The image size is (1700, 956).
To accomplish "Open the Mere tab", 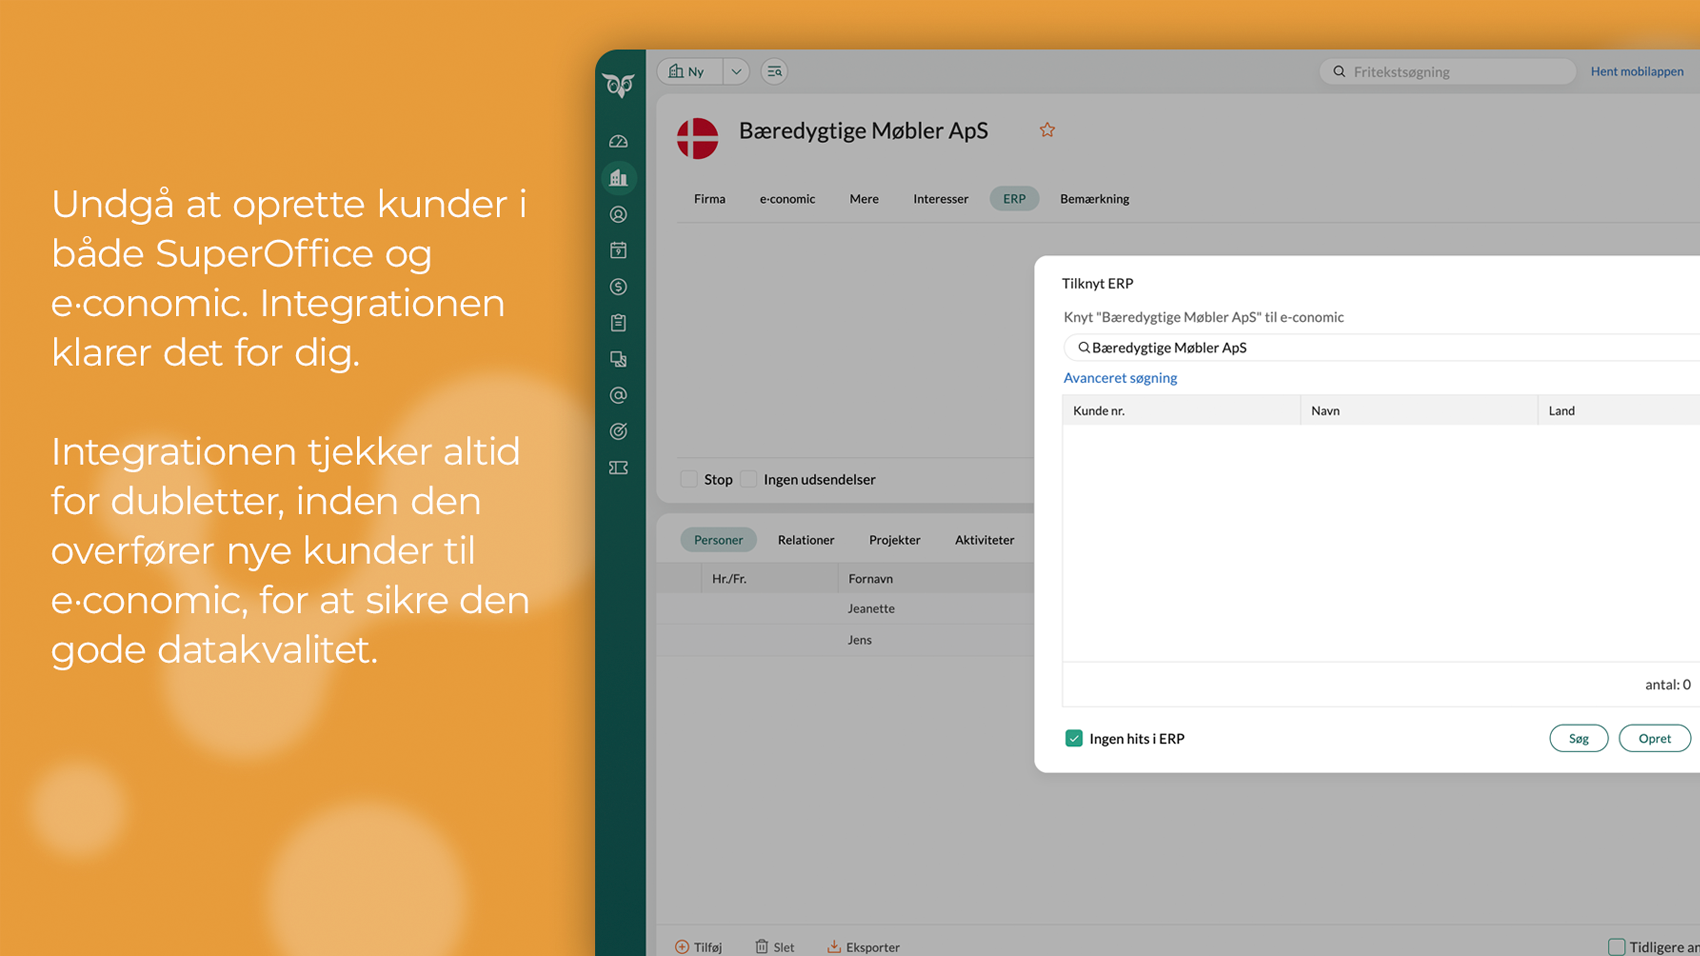I will pyautogui.click(x=864, y=199).
